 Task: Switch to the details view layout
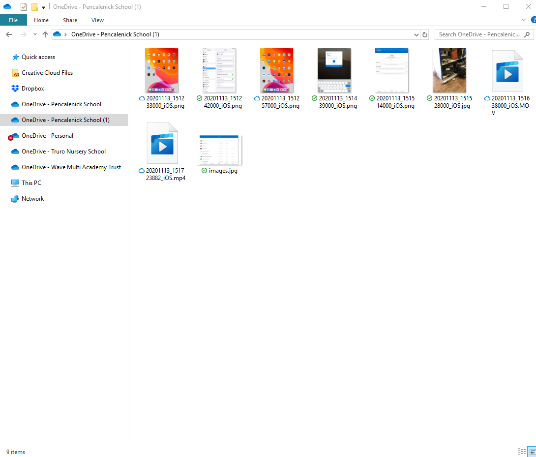522,452
